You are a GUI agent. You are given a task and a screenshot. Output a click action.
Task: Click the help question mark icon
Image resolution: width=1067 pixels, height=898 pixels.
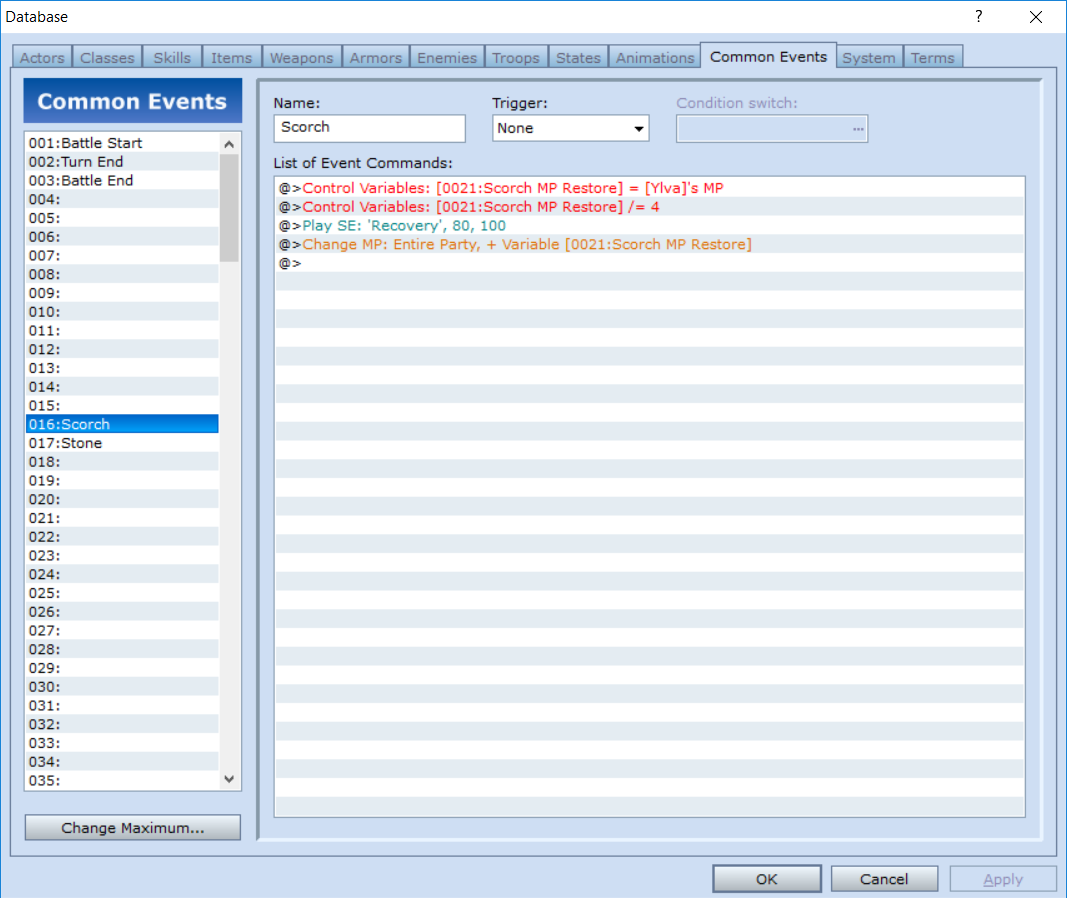point(979,16)
